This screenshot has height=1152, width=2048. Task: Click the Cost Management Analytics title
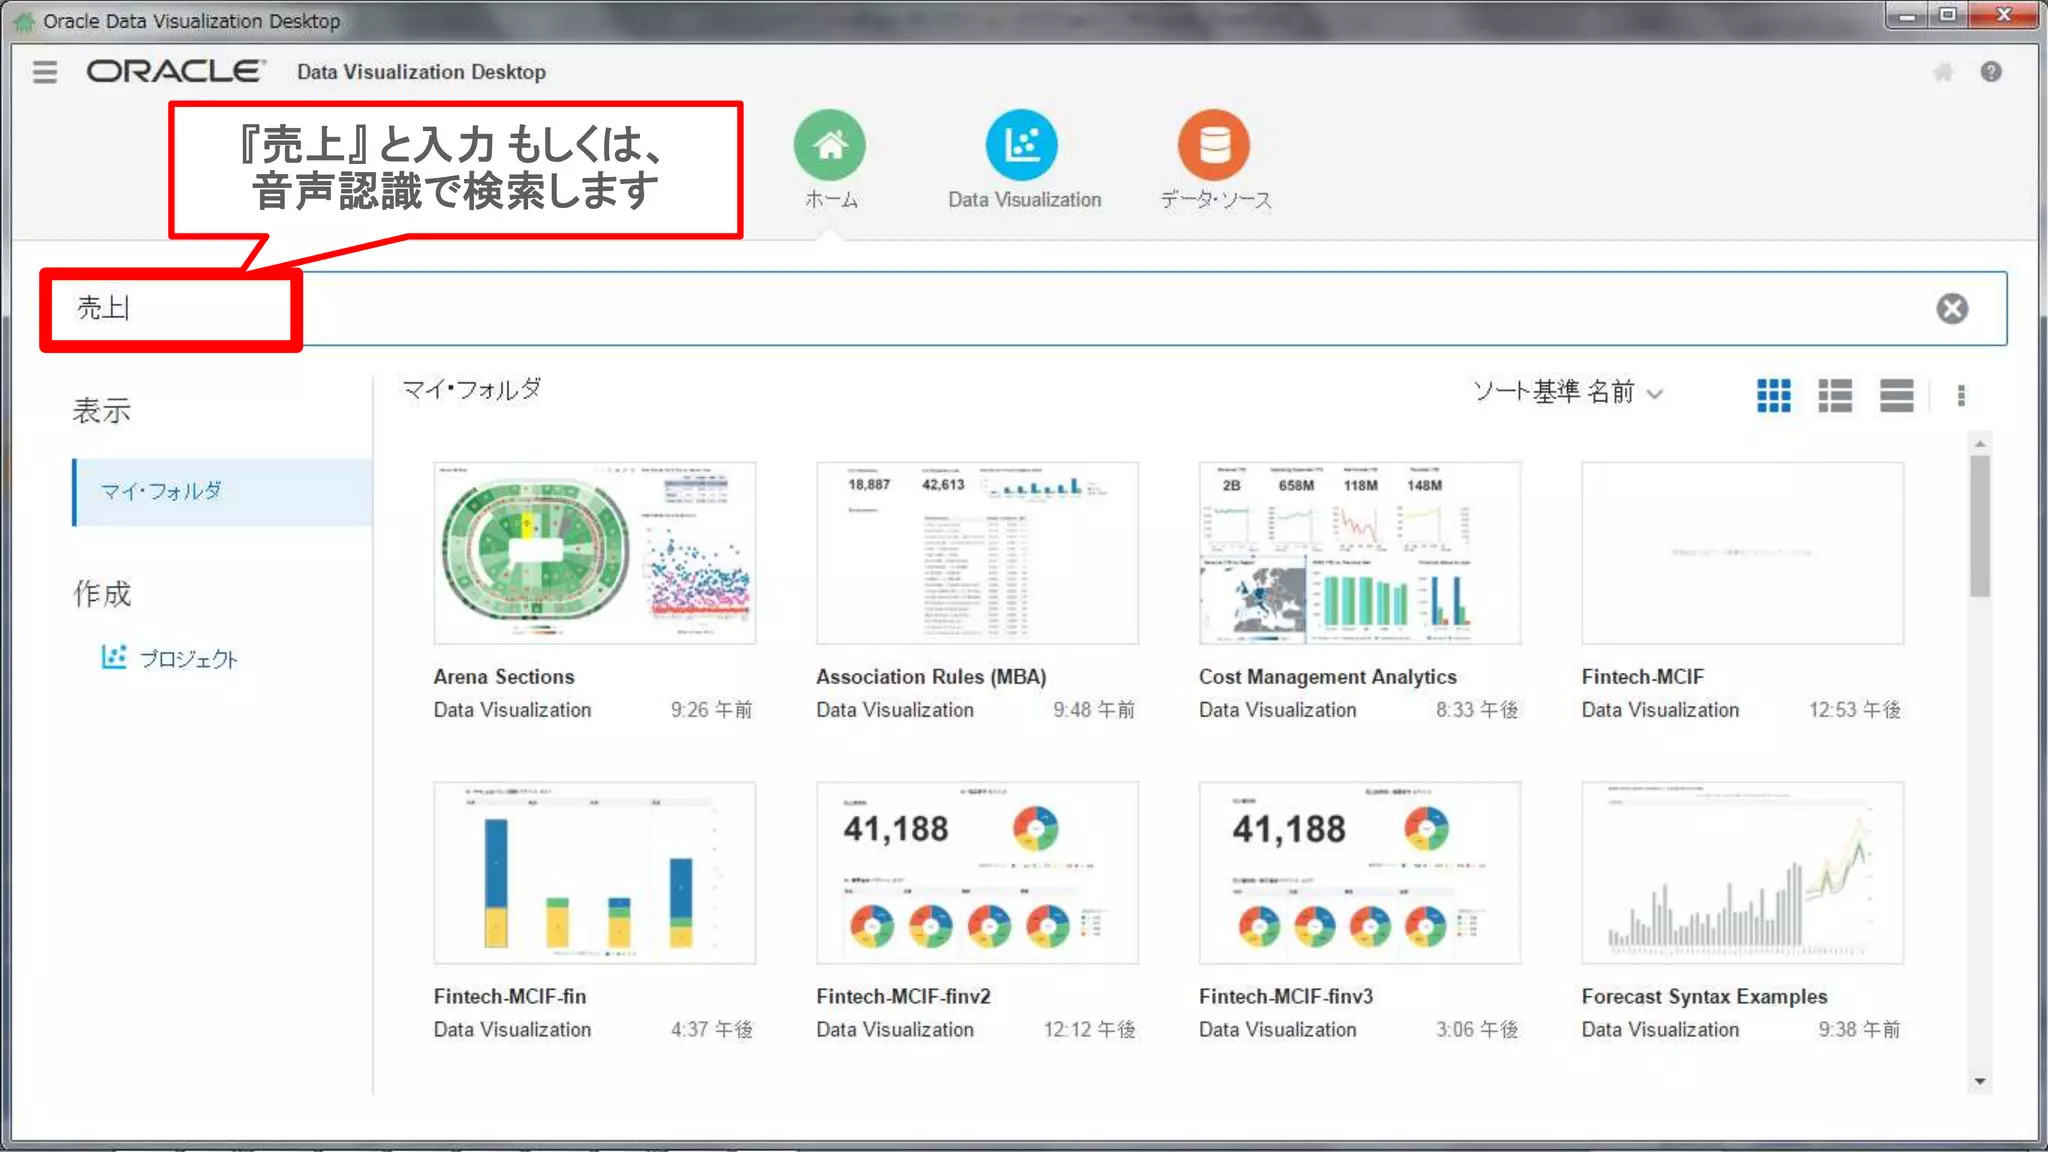[x=1328, y=677]
